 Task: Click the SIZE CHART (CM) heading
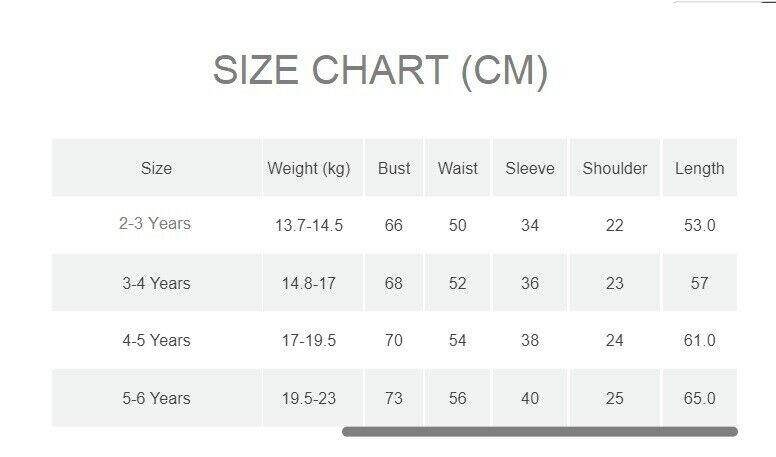[380, 71]
